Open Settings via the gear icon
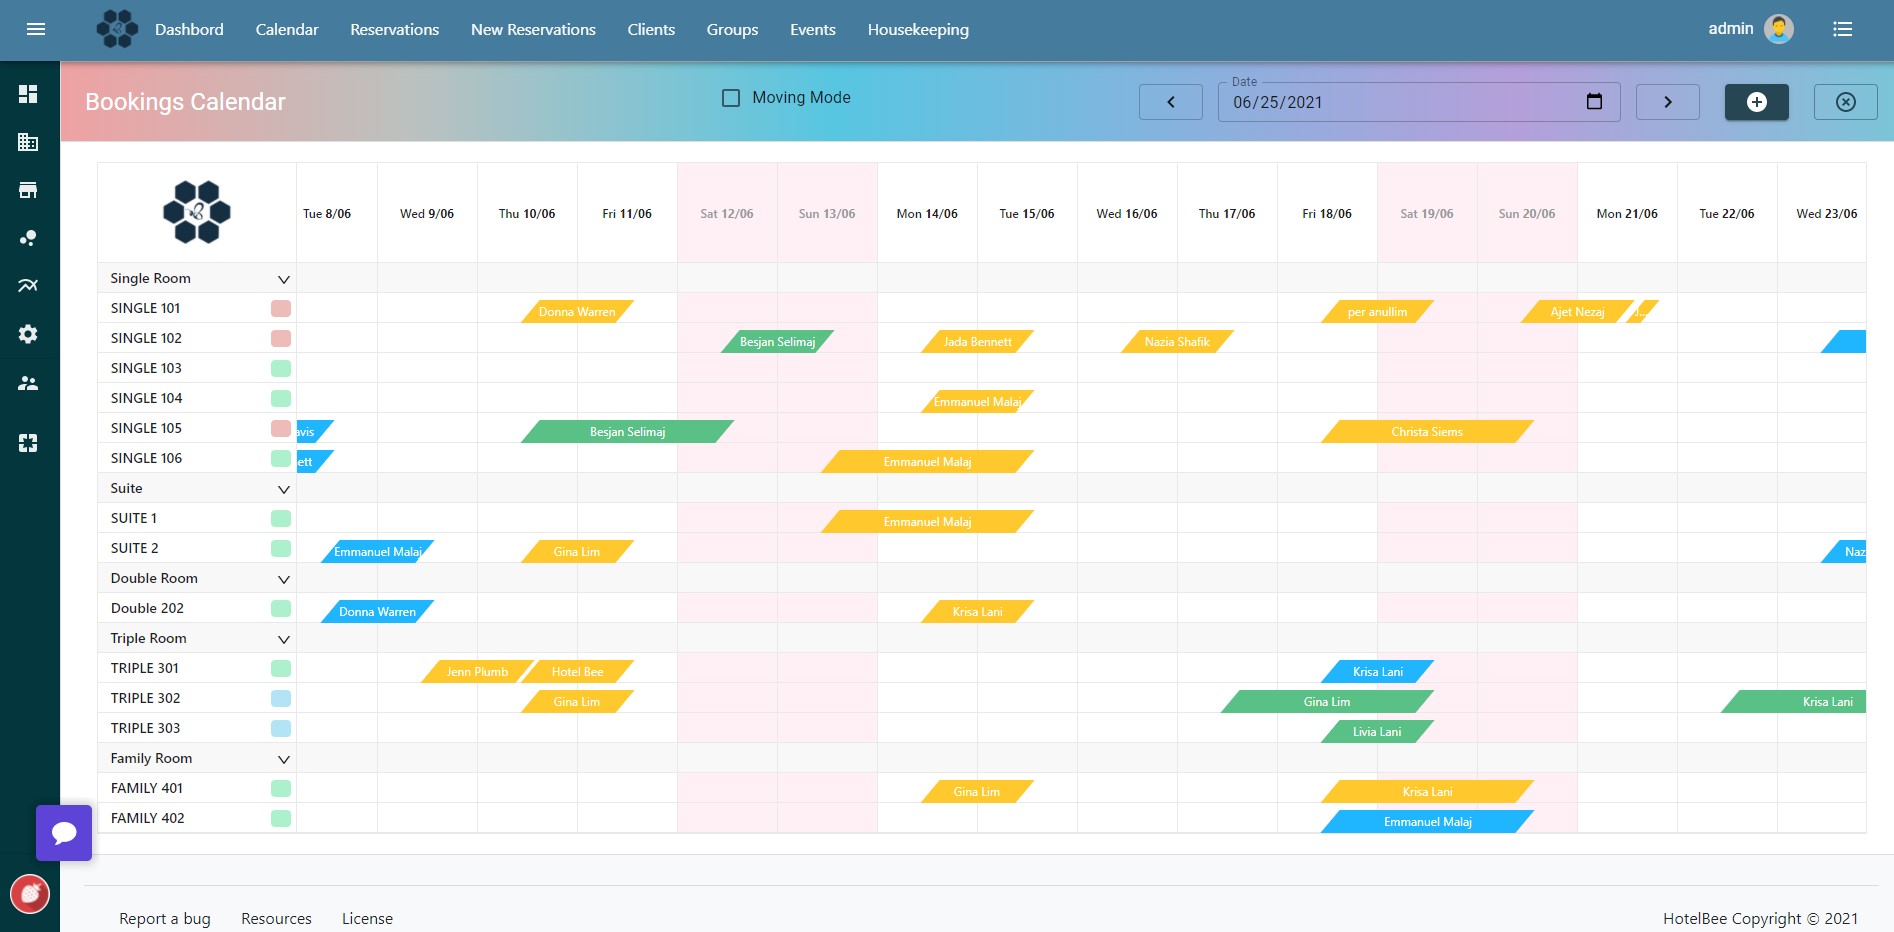The width and height of the screenshot is (1894, 932). point(27,333)
